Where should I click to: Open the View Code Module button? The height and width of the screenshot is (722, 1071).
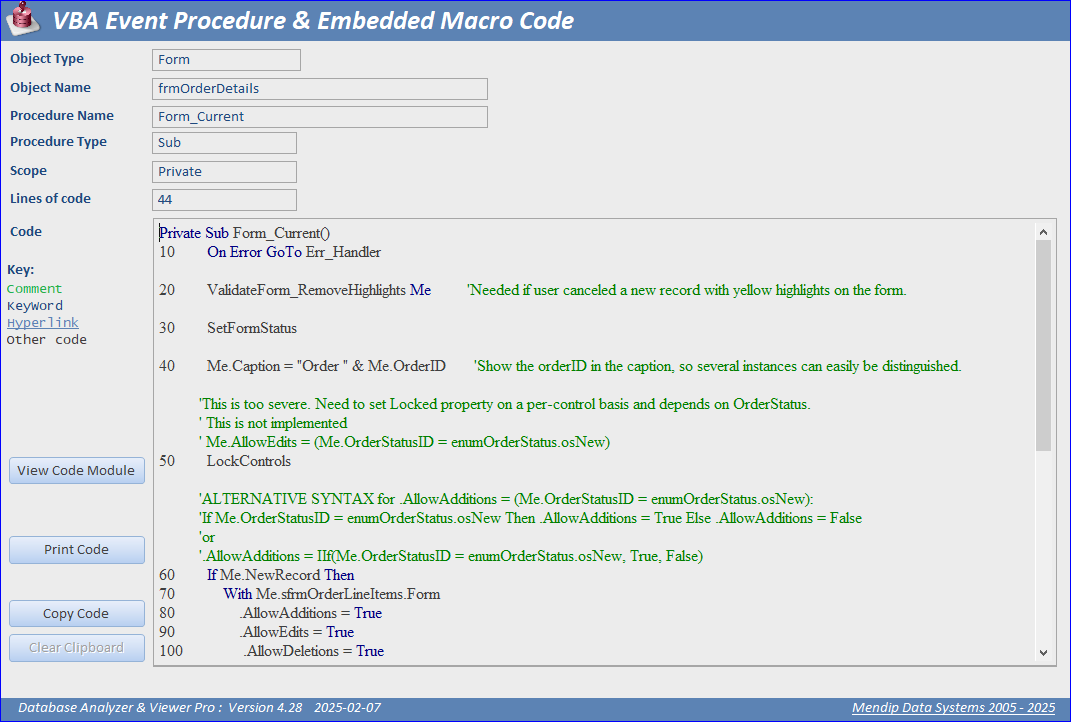[x=76, y=471]
